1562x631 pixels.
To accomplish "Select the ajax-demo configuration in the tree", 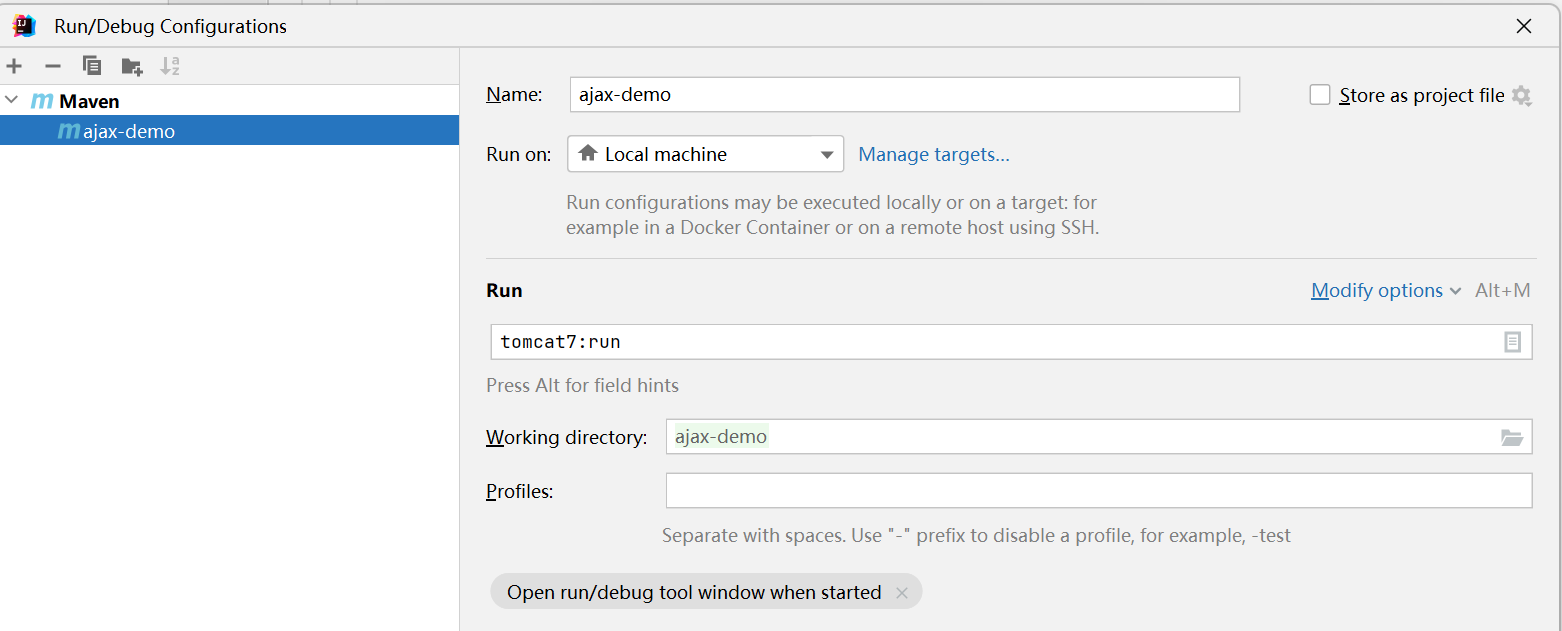I will (x=128, y=131).
